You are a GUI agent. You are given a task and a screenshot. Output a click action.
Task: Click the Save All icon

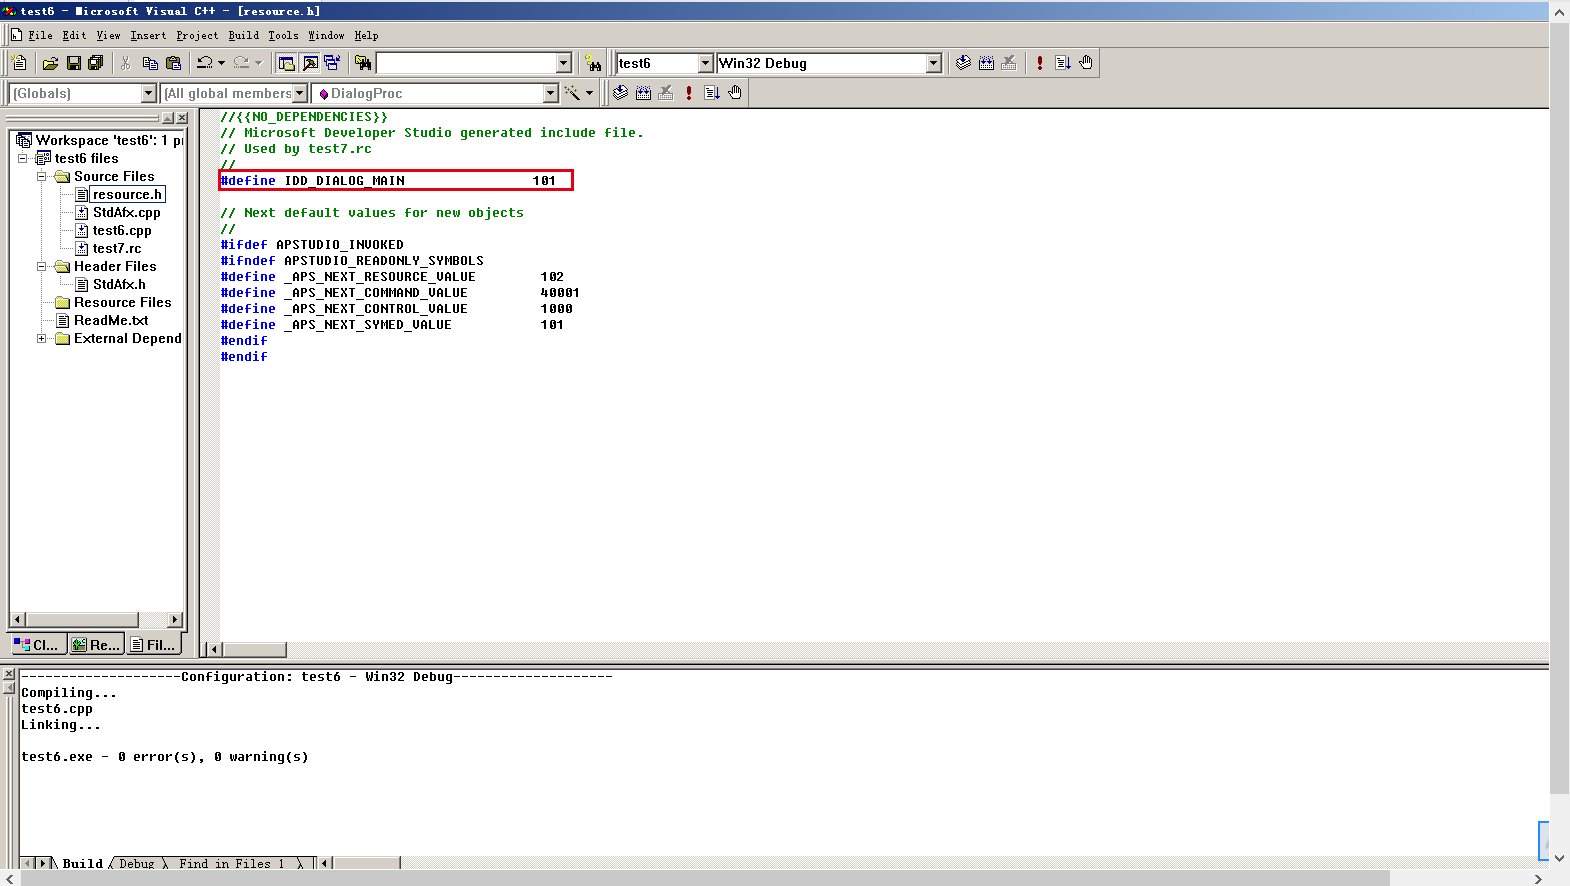pyautogui.click(x=96, y=63)
